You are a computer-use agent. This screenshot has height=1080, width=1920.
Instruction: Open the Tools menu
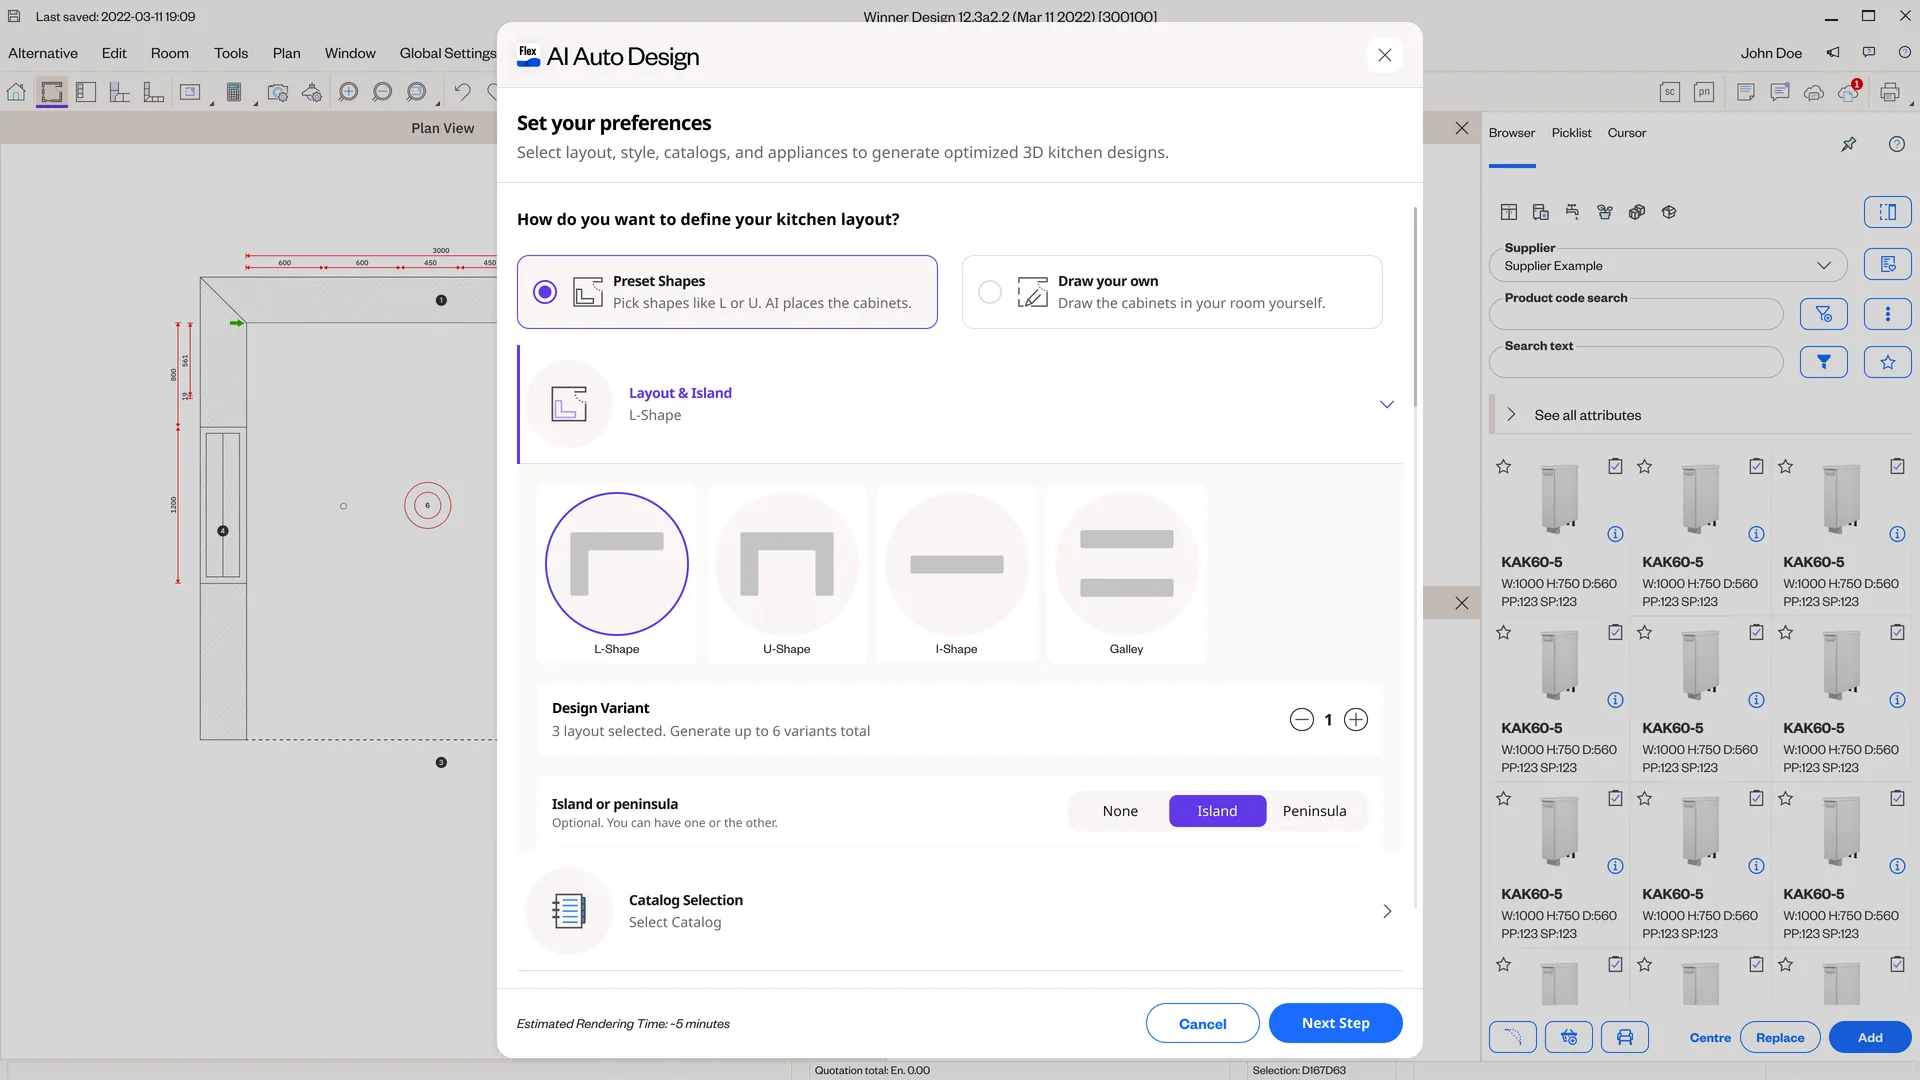pyautogui.click(x=231, y=53)
